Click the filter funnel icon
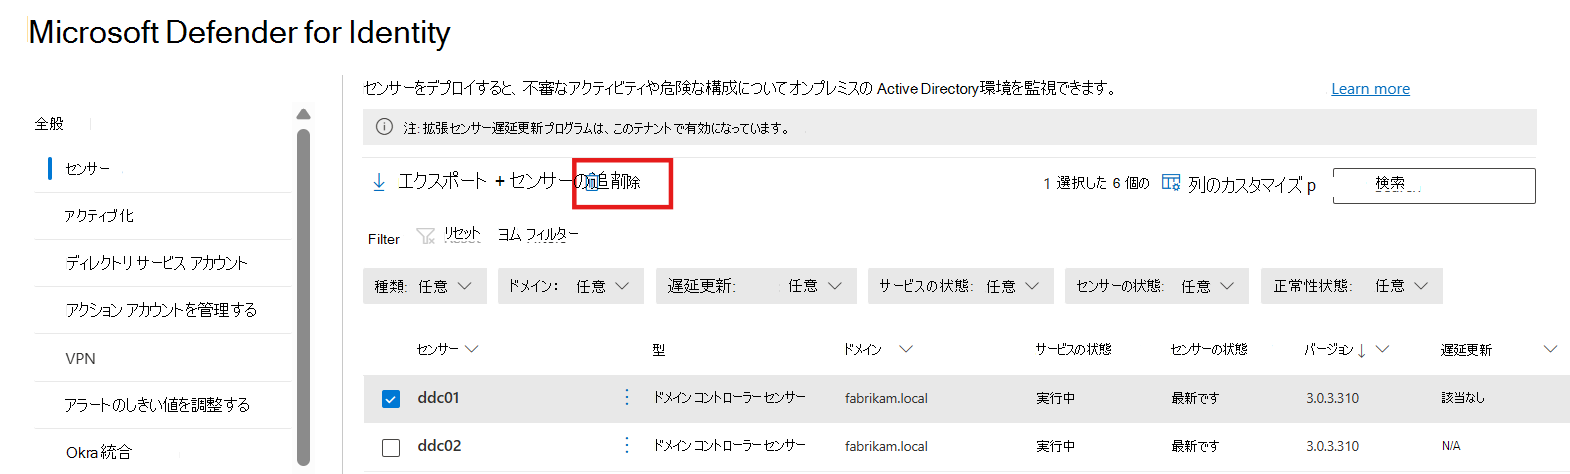The height and width of the screenshot is (474, 1570). point(425,236)
